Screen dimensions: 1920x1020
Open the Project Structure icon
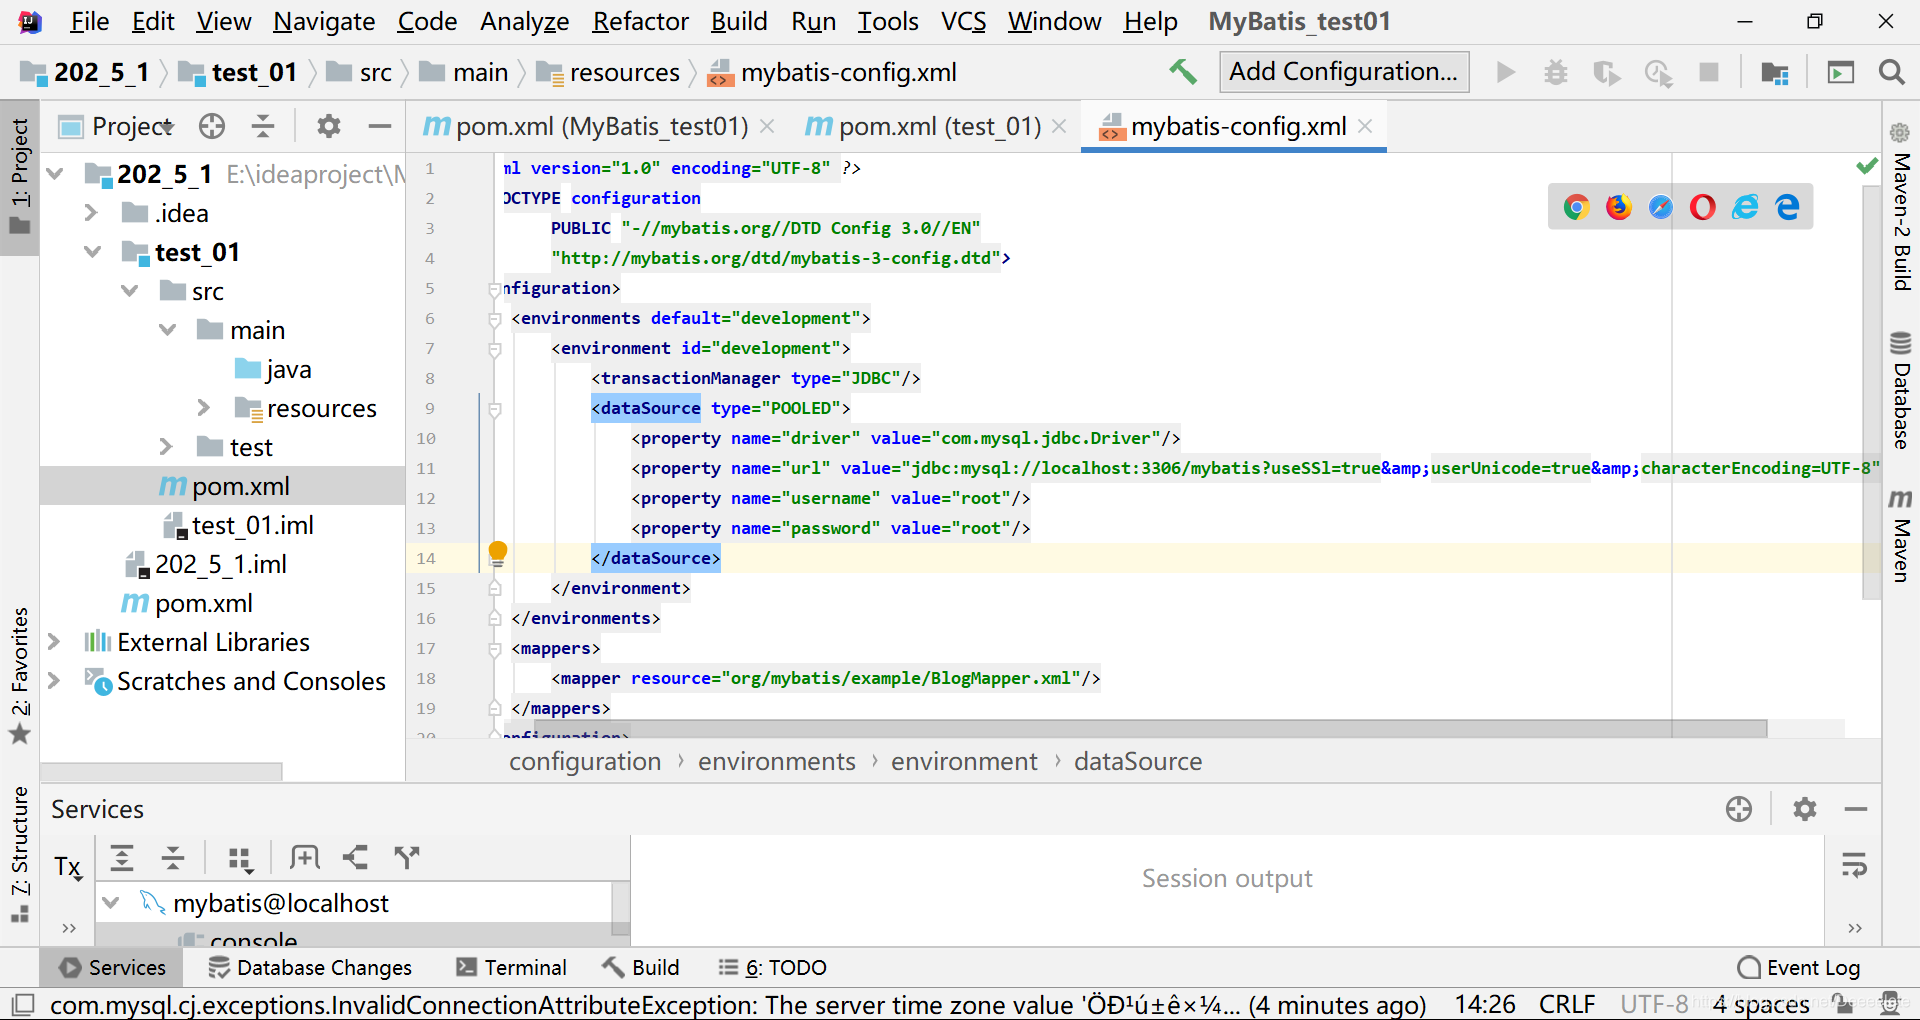click(x=1775, y=72)
